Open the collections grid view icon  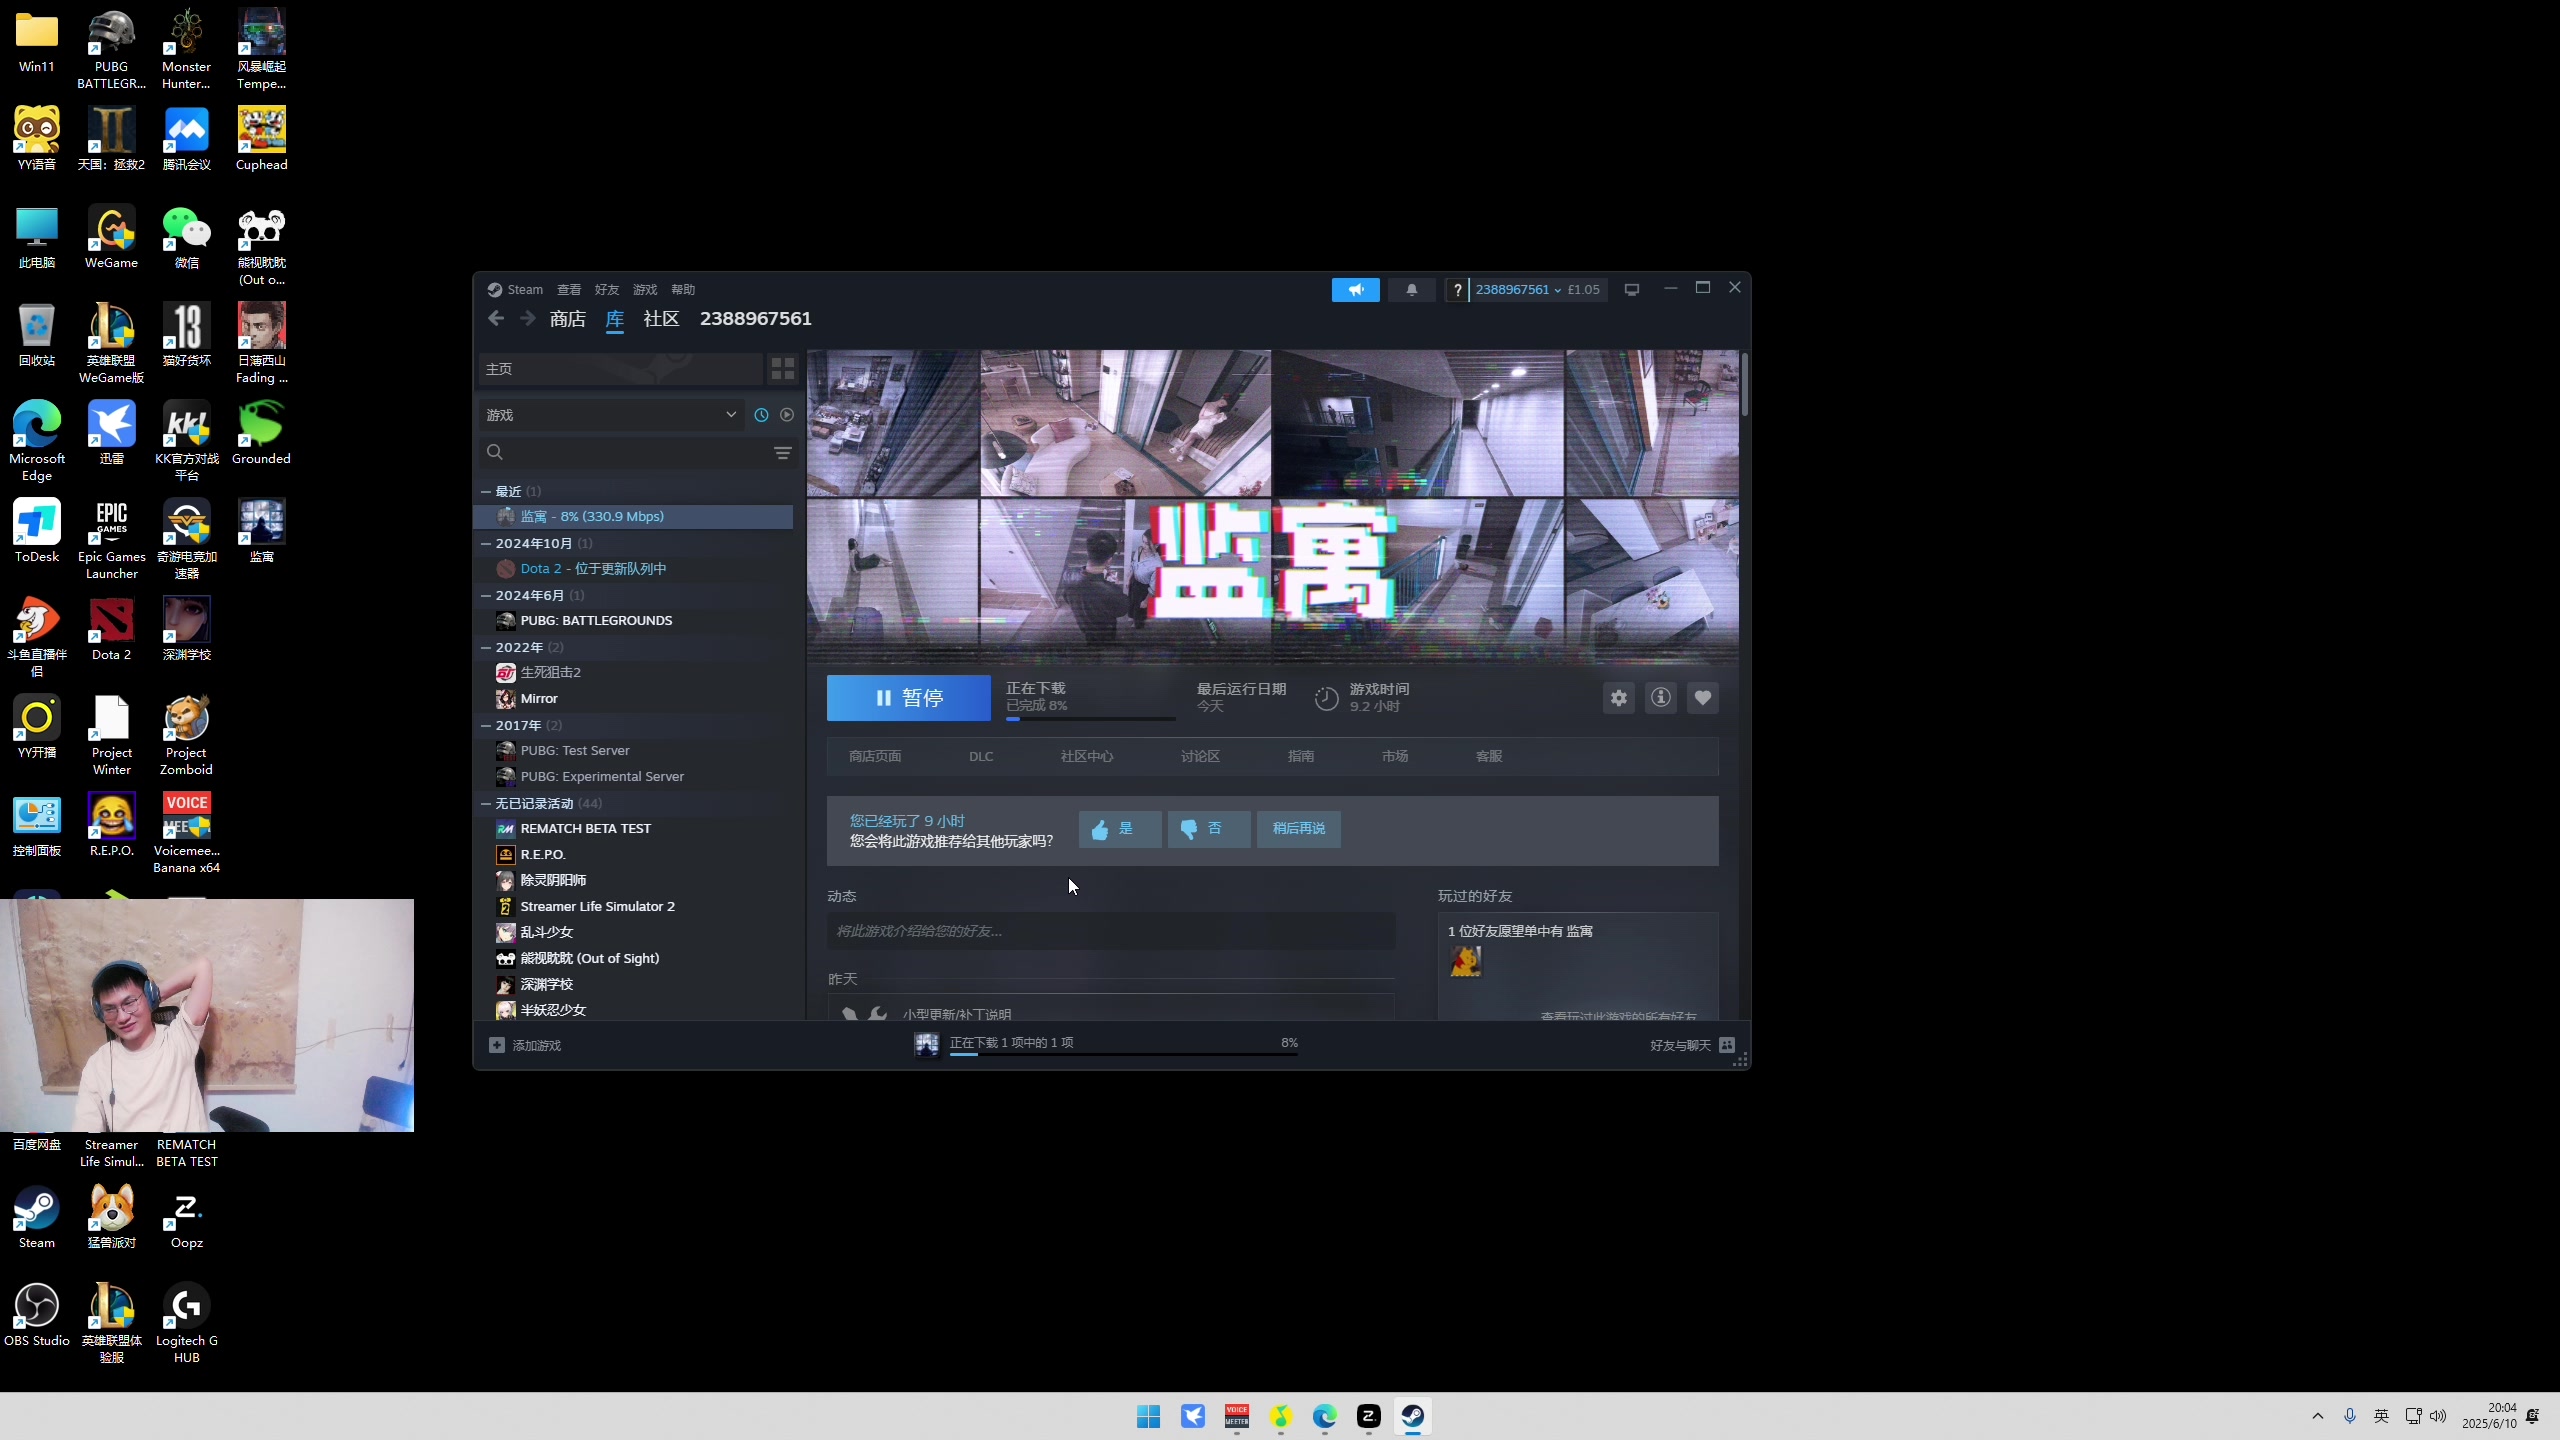pos(783,369)
